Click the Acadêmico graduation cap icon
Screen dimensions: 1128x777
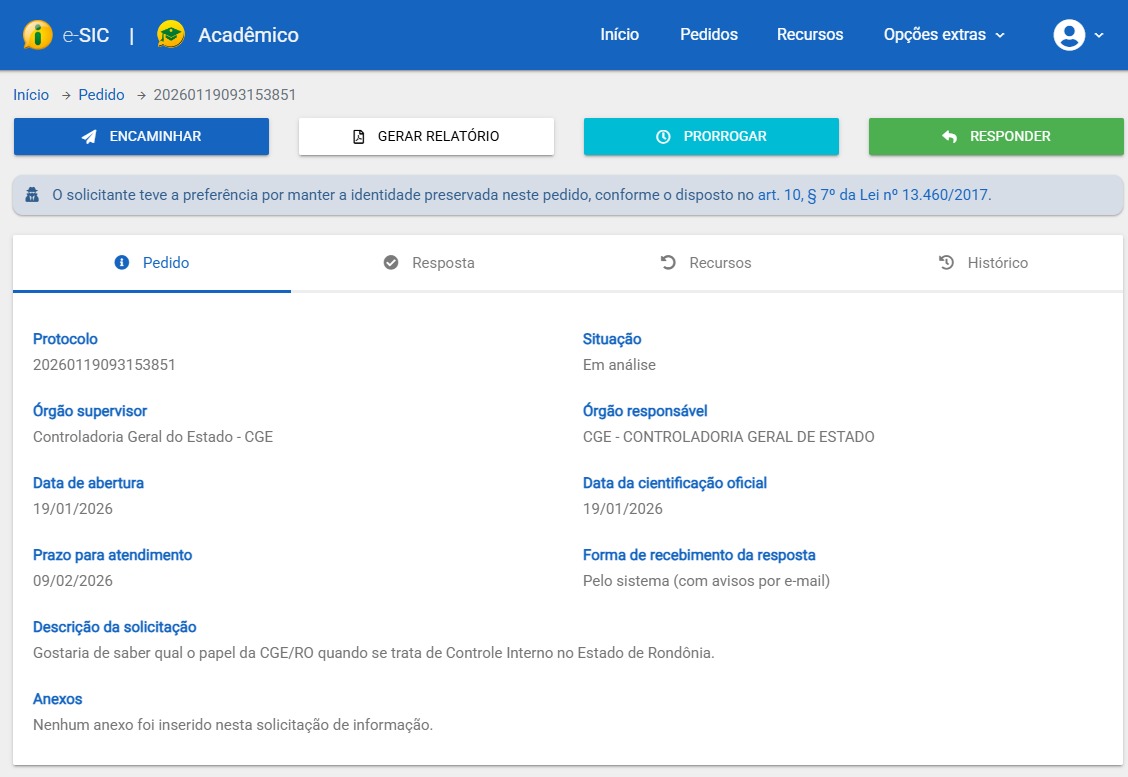[171, 35]
